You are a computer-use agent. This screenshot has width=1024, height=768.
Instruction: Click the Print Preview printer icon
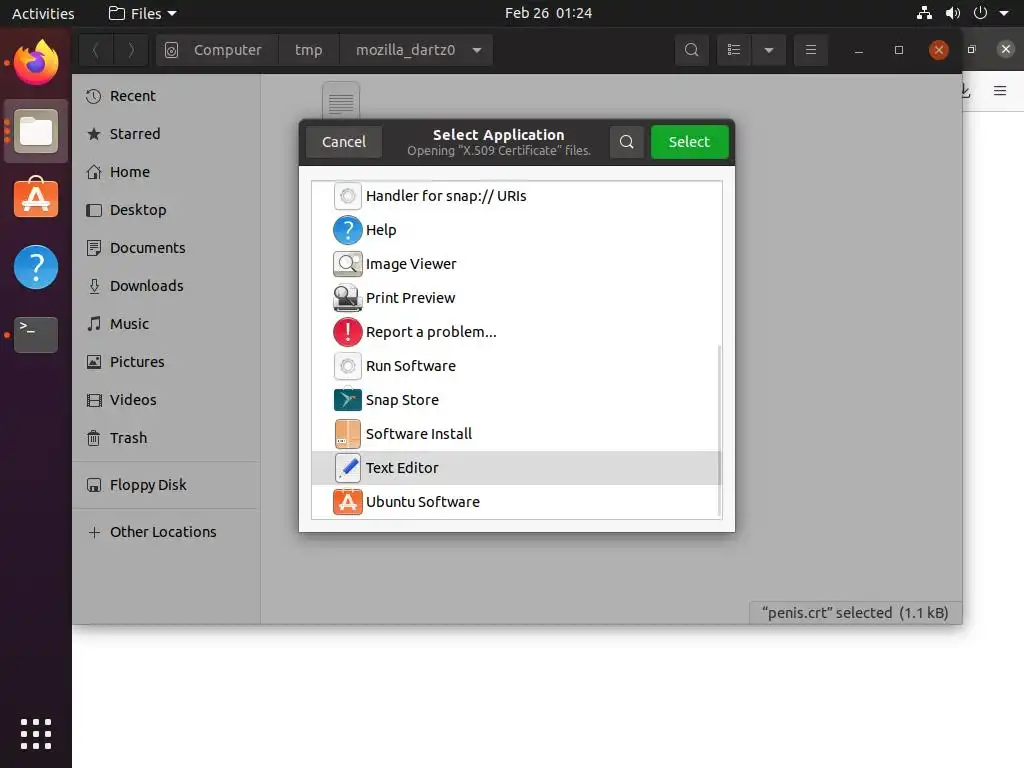pyautogui.click(x=347, y=298)
